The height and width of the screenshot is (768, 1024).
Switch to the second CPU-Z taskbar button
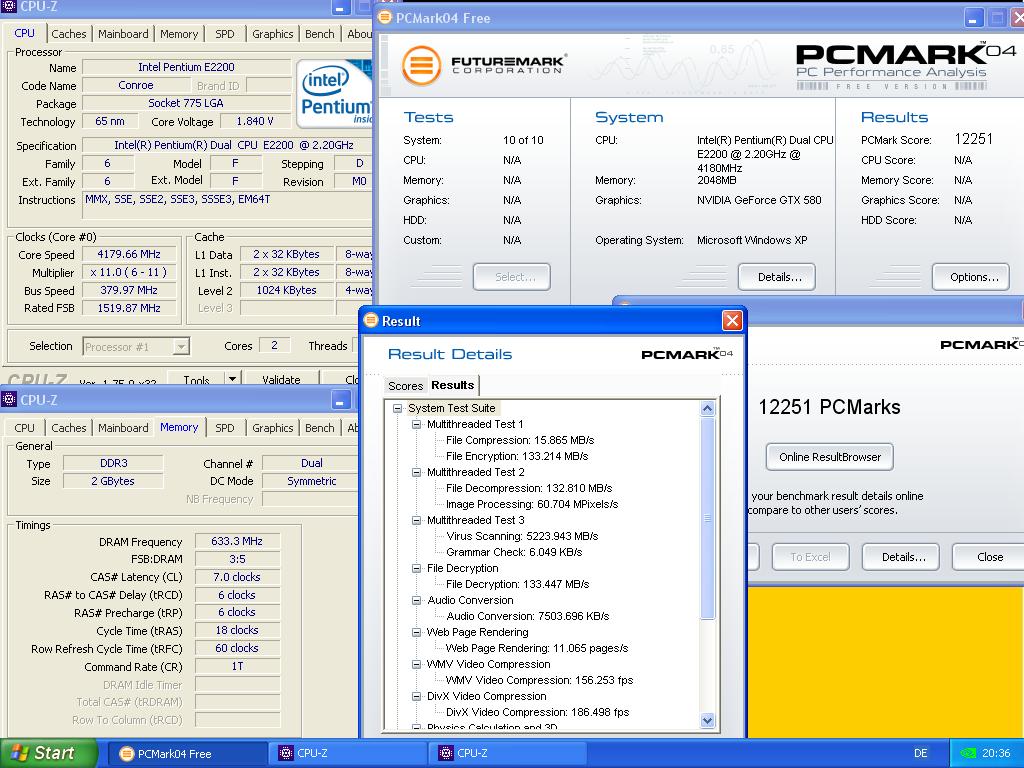point(507,754)
